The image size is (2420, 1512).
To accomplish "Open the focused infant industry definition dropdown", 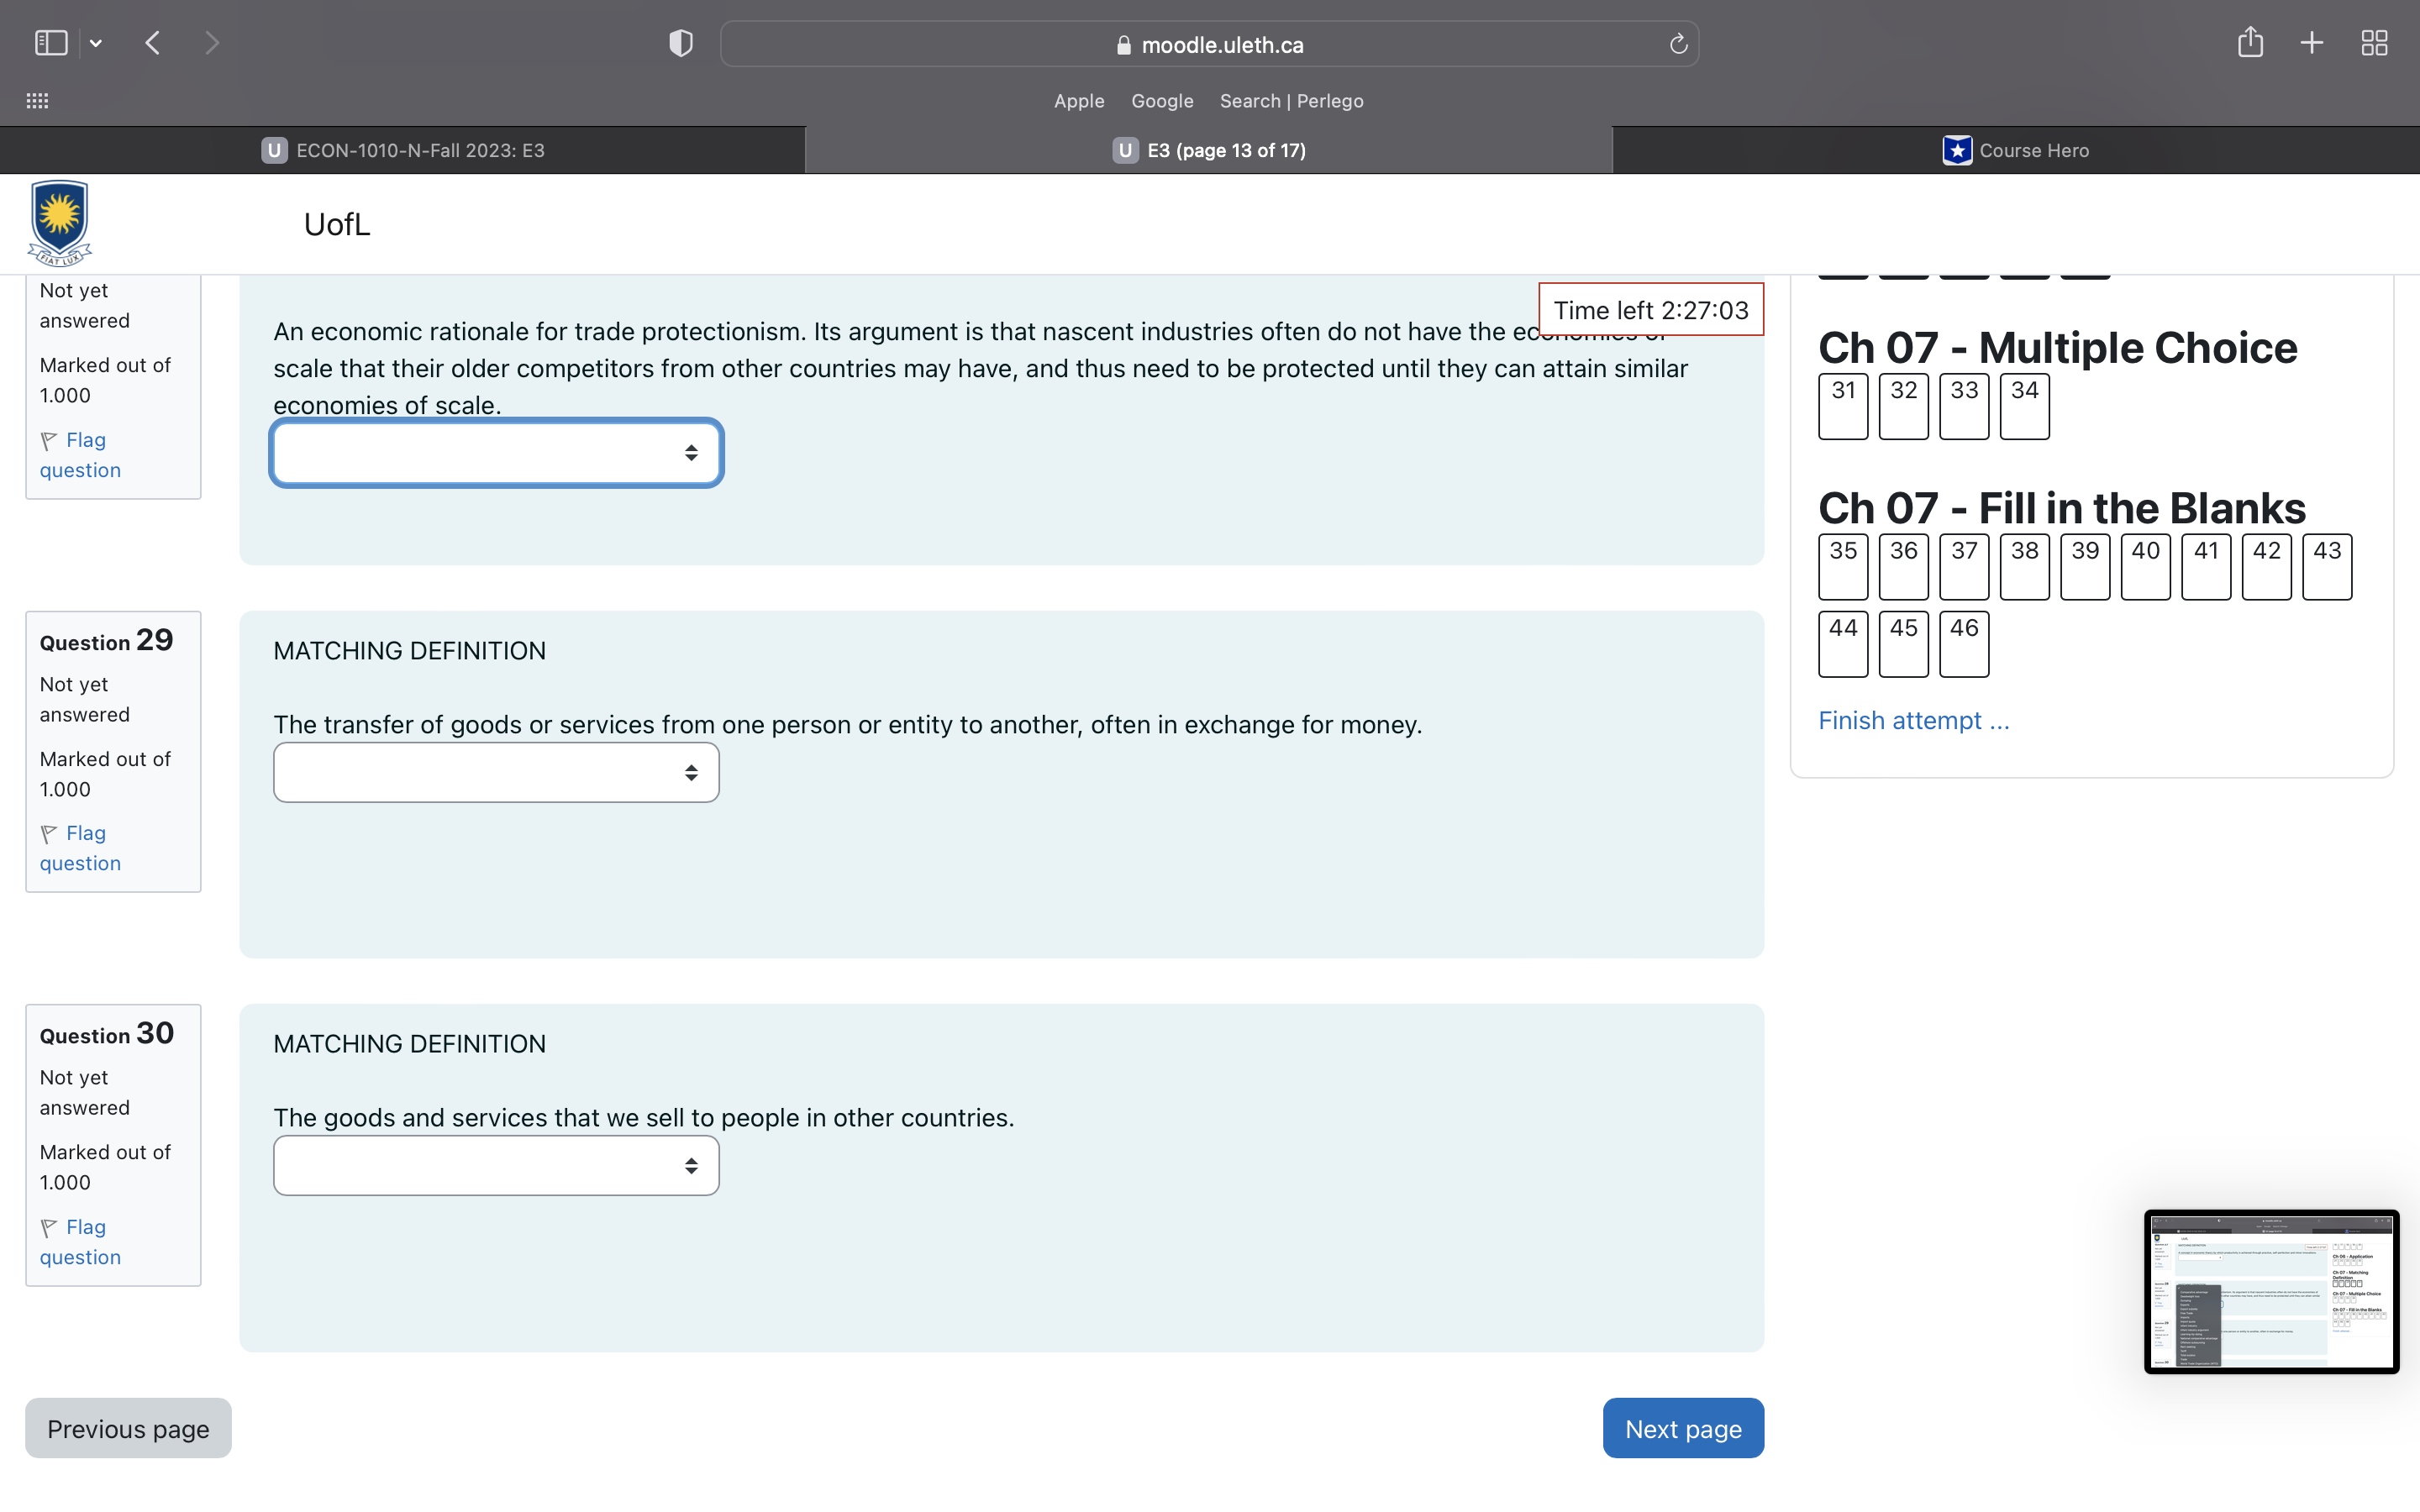I will [496, 453].
